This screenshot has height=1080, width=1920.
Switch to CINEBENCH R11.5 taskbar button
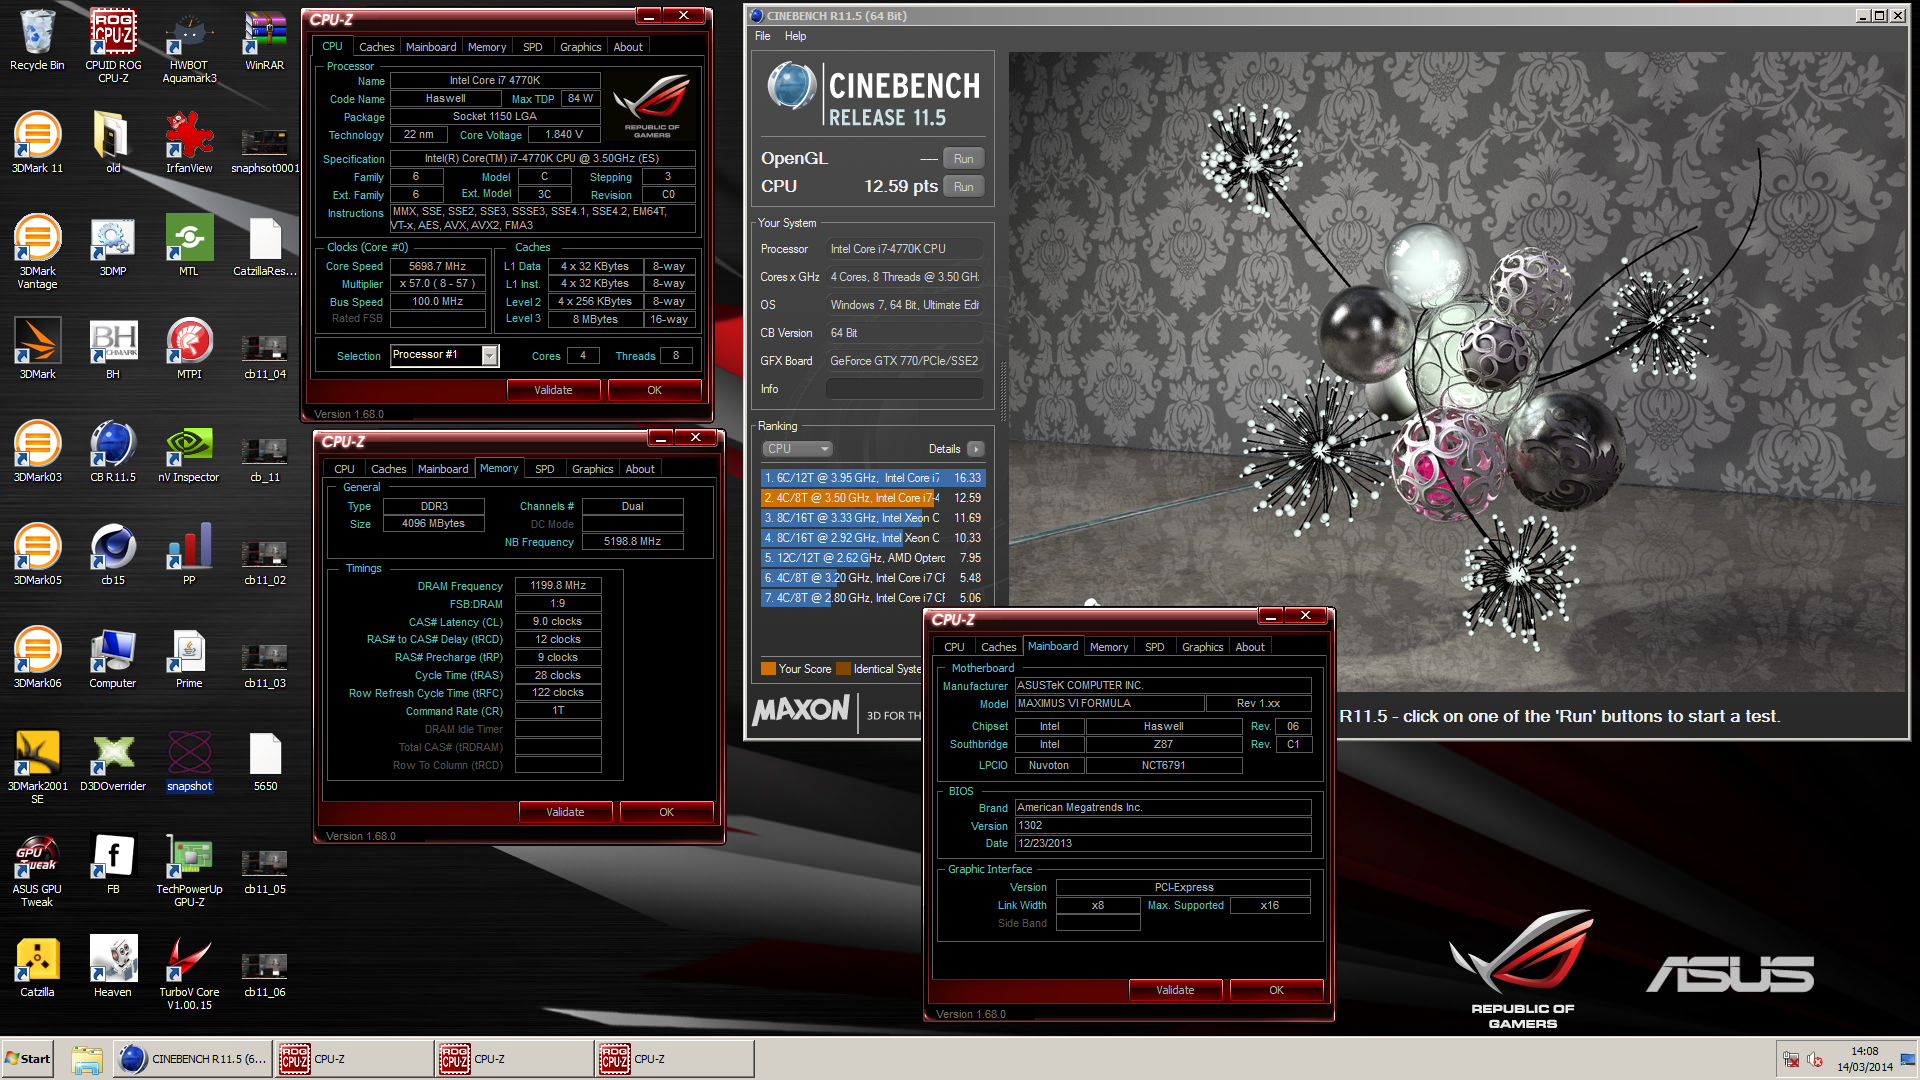point(193,1059)
